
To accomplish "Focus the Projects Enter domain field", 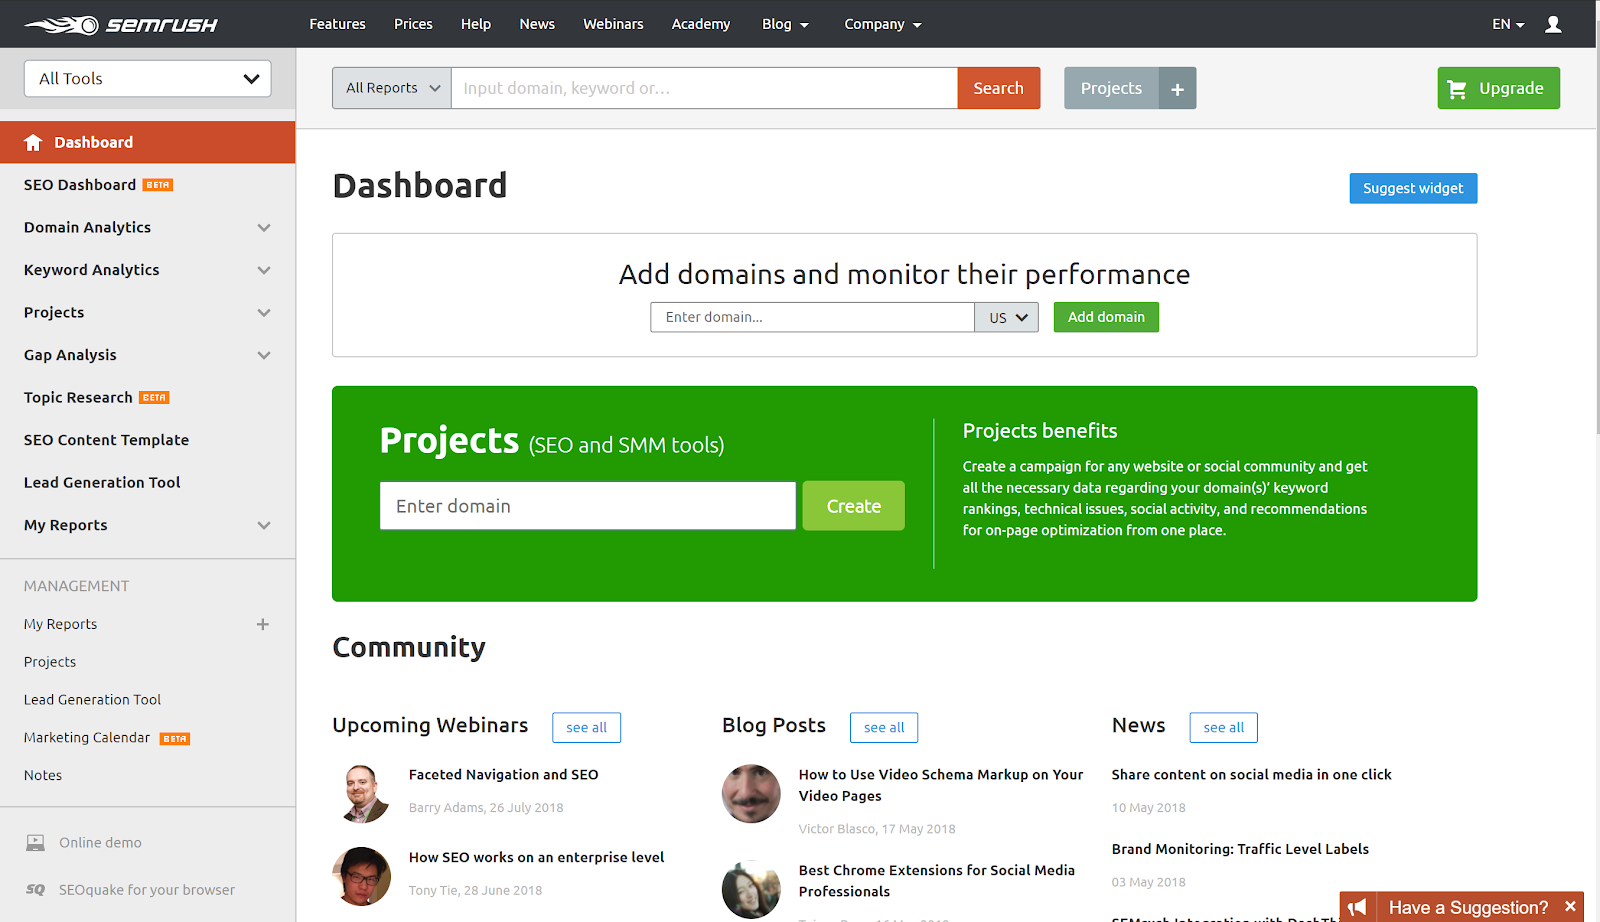I will (x=588, y=506).
